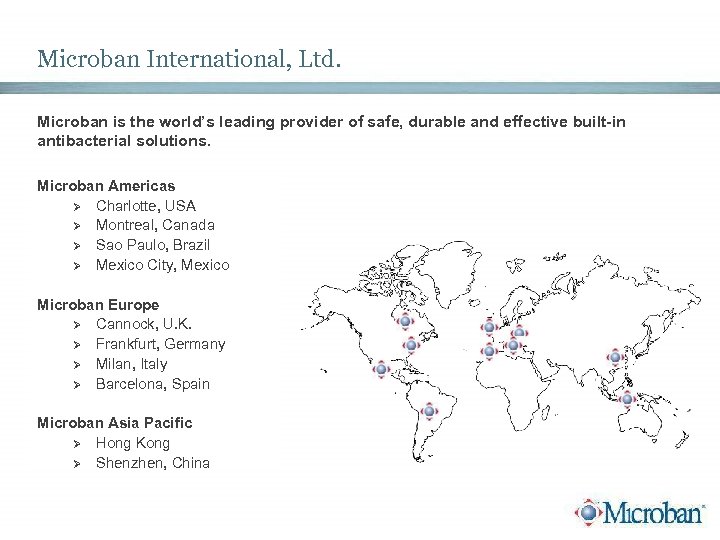Click the map marker over Mexico
This screenshot has width=720, height=540.
pyautogui.click(x=381, y=368)
